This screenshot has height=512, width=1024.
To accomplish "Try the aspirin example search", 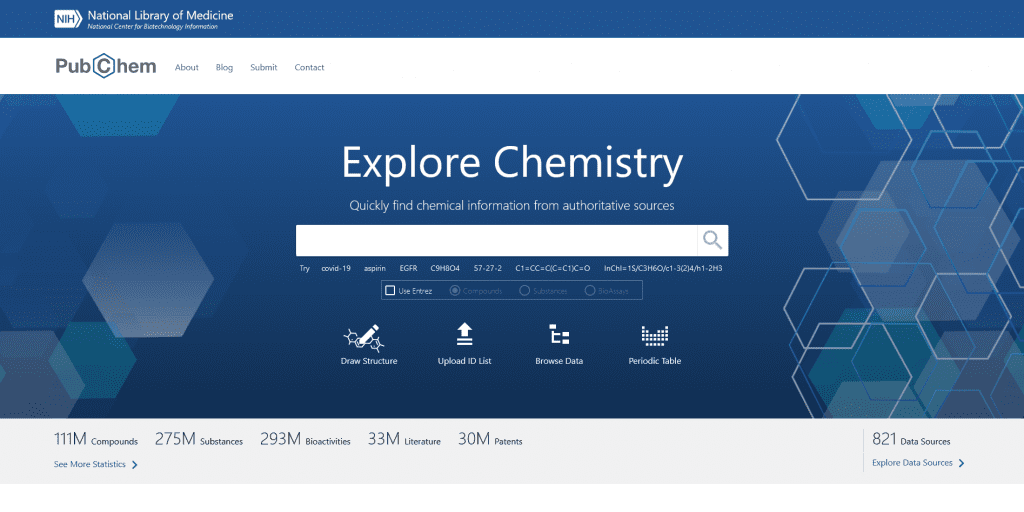I will 375,268.
